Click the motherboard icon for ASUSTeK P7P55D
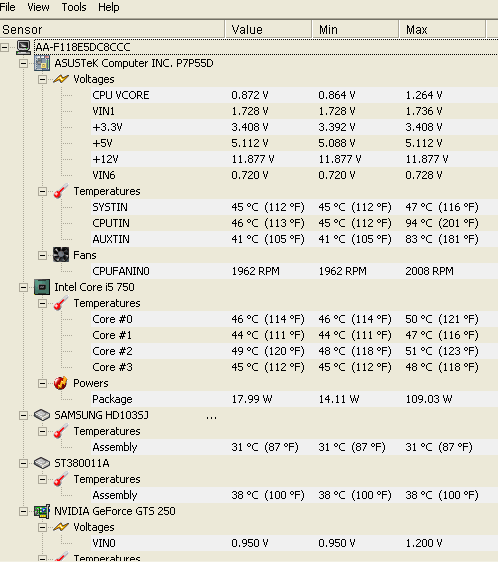The width and height of the screenshot is (498, 562). 42,63
